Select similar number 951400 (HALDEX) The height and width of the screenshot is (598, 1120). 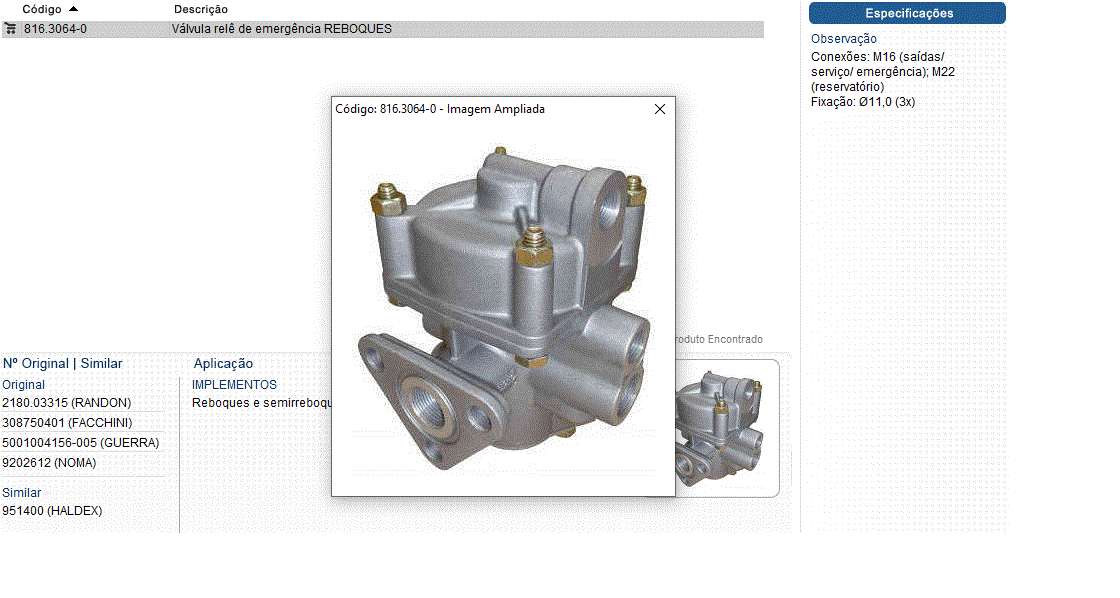52,511
